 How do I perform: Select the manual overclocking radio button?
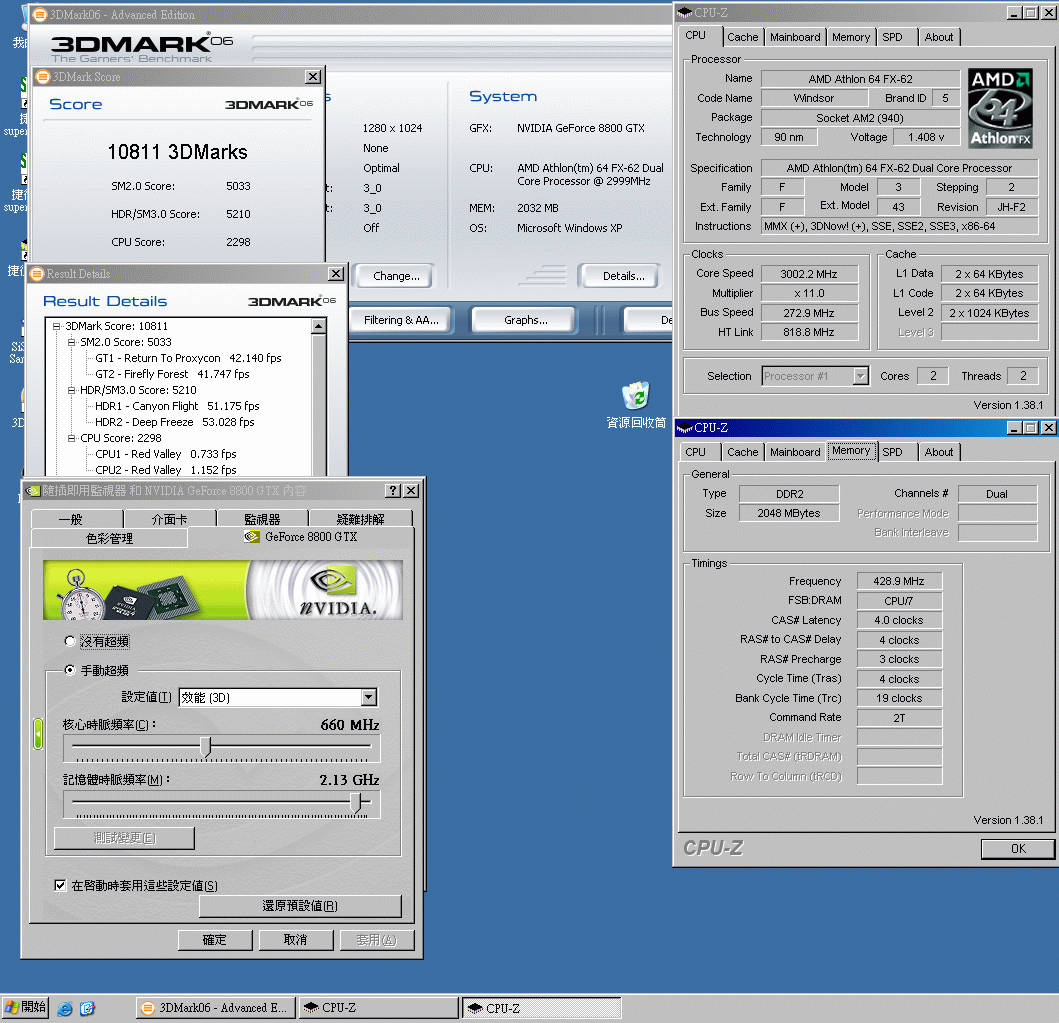(70, 670)
